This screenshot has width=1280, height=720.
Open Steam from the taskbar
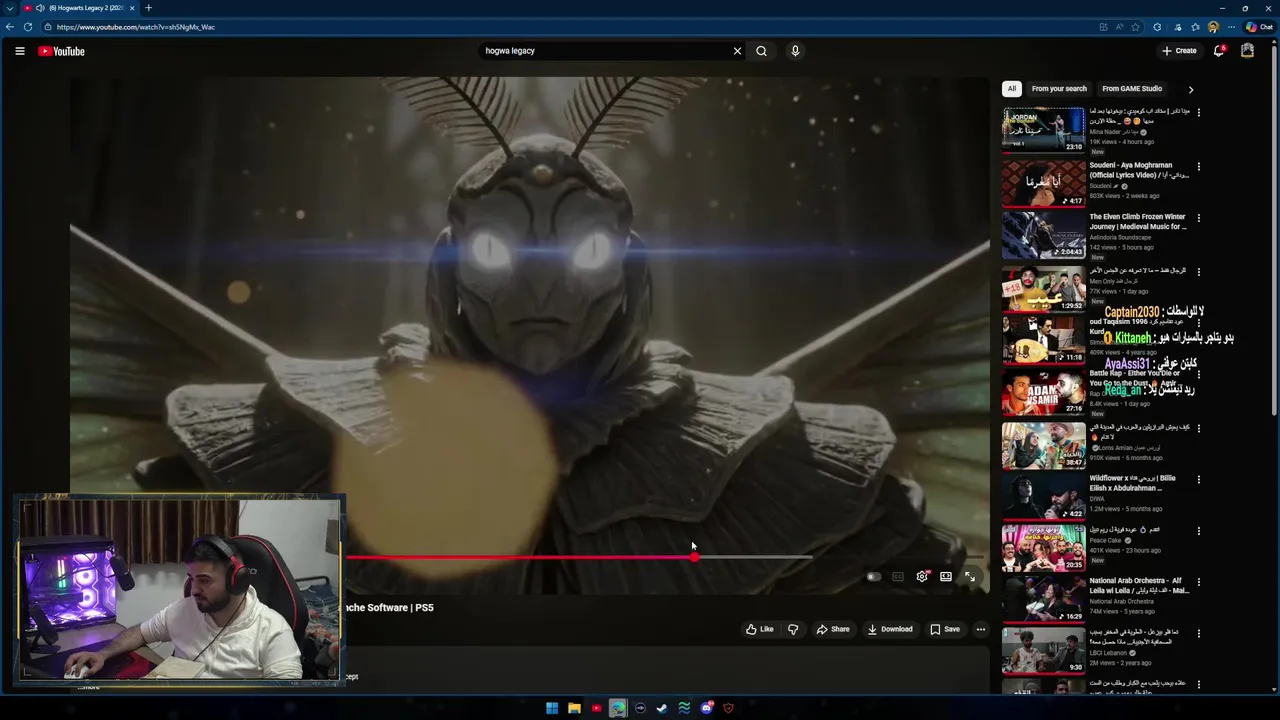point(662,708)
